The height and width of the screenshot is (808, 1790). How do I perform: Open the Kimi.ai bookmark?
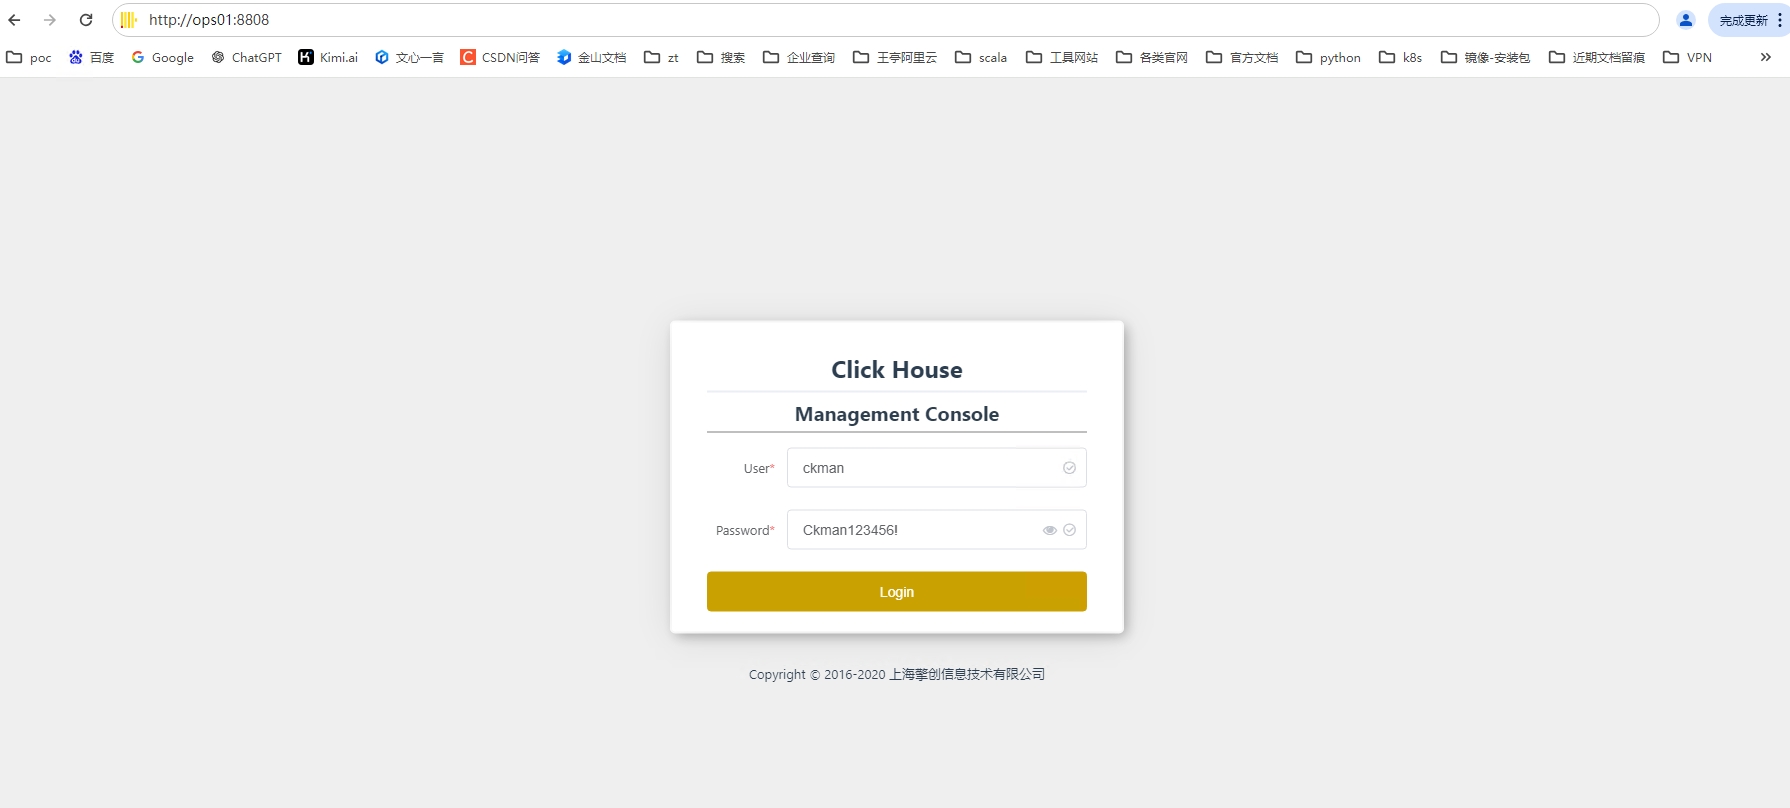(328, 57)
